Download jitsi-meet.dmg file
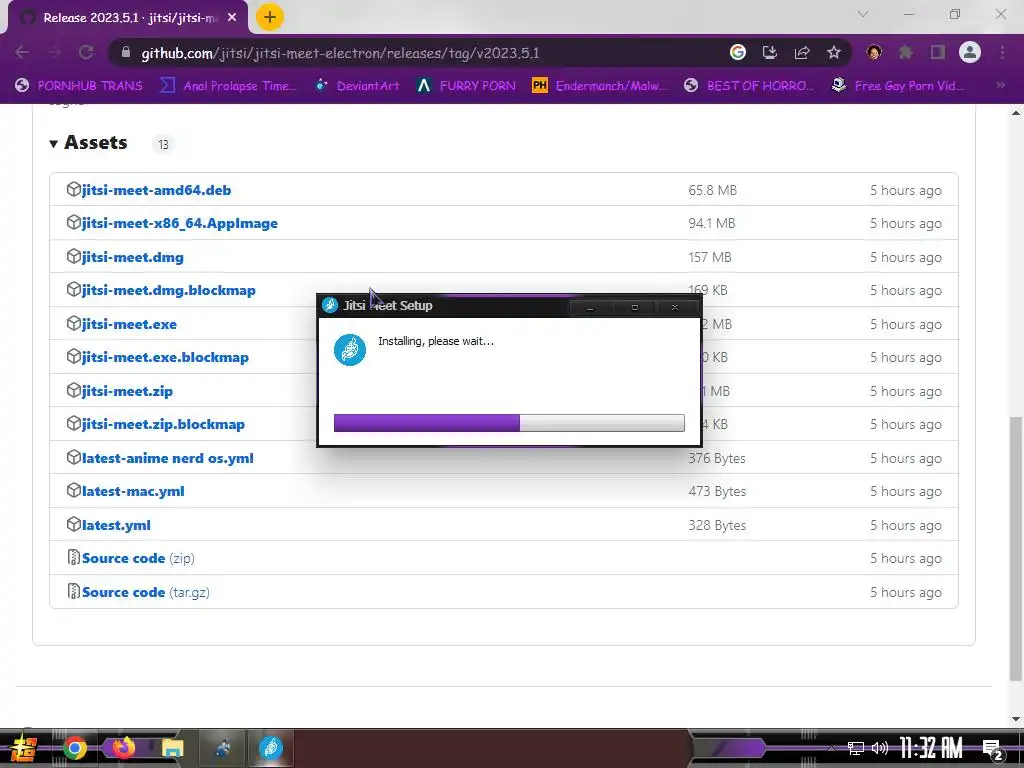The width and height of the screenshot is (1024, 768). coord(133,257)
